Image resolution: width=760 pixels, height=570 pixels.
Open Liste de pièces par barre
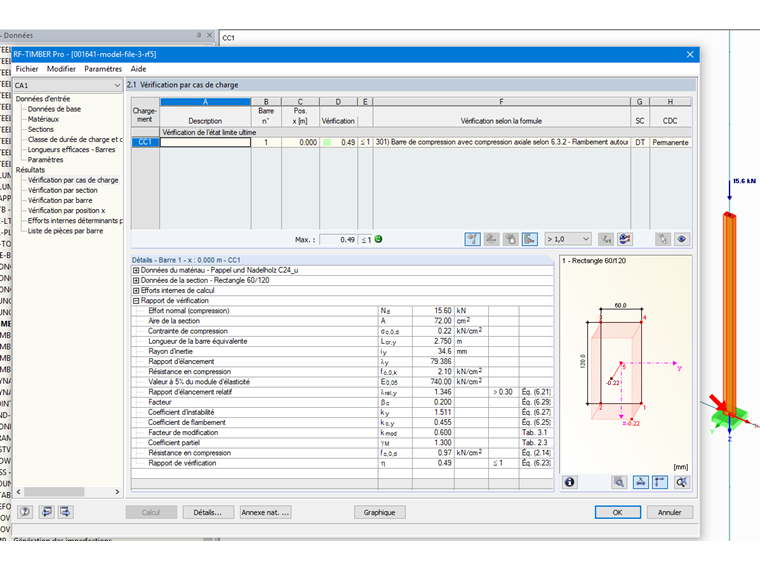[x=65, y=231]
